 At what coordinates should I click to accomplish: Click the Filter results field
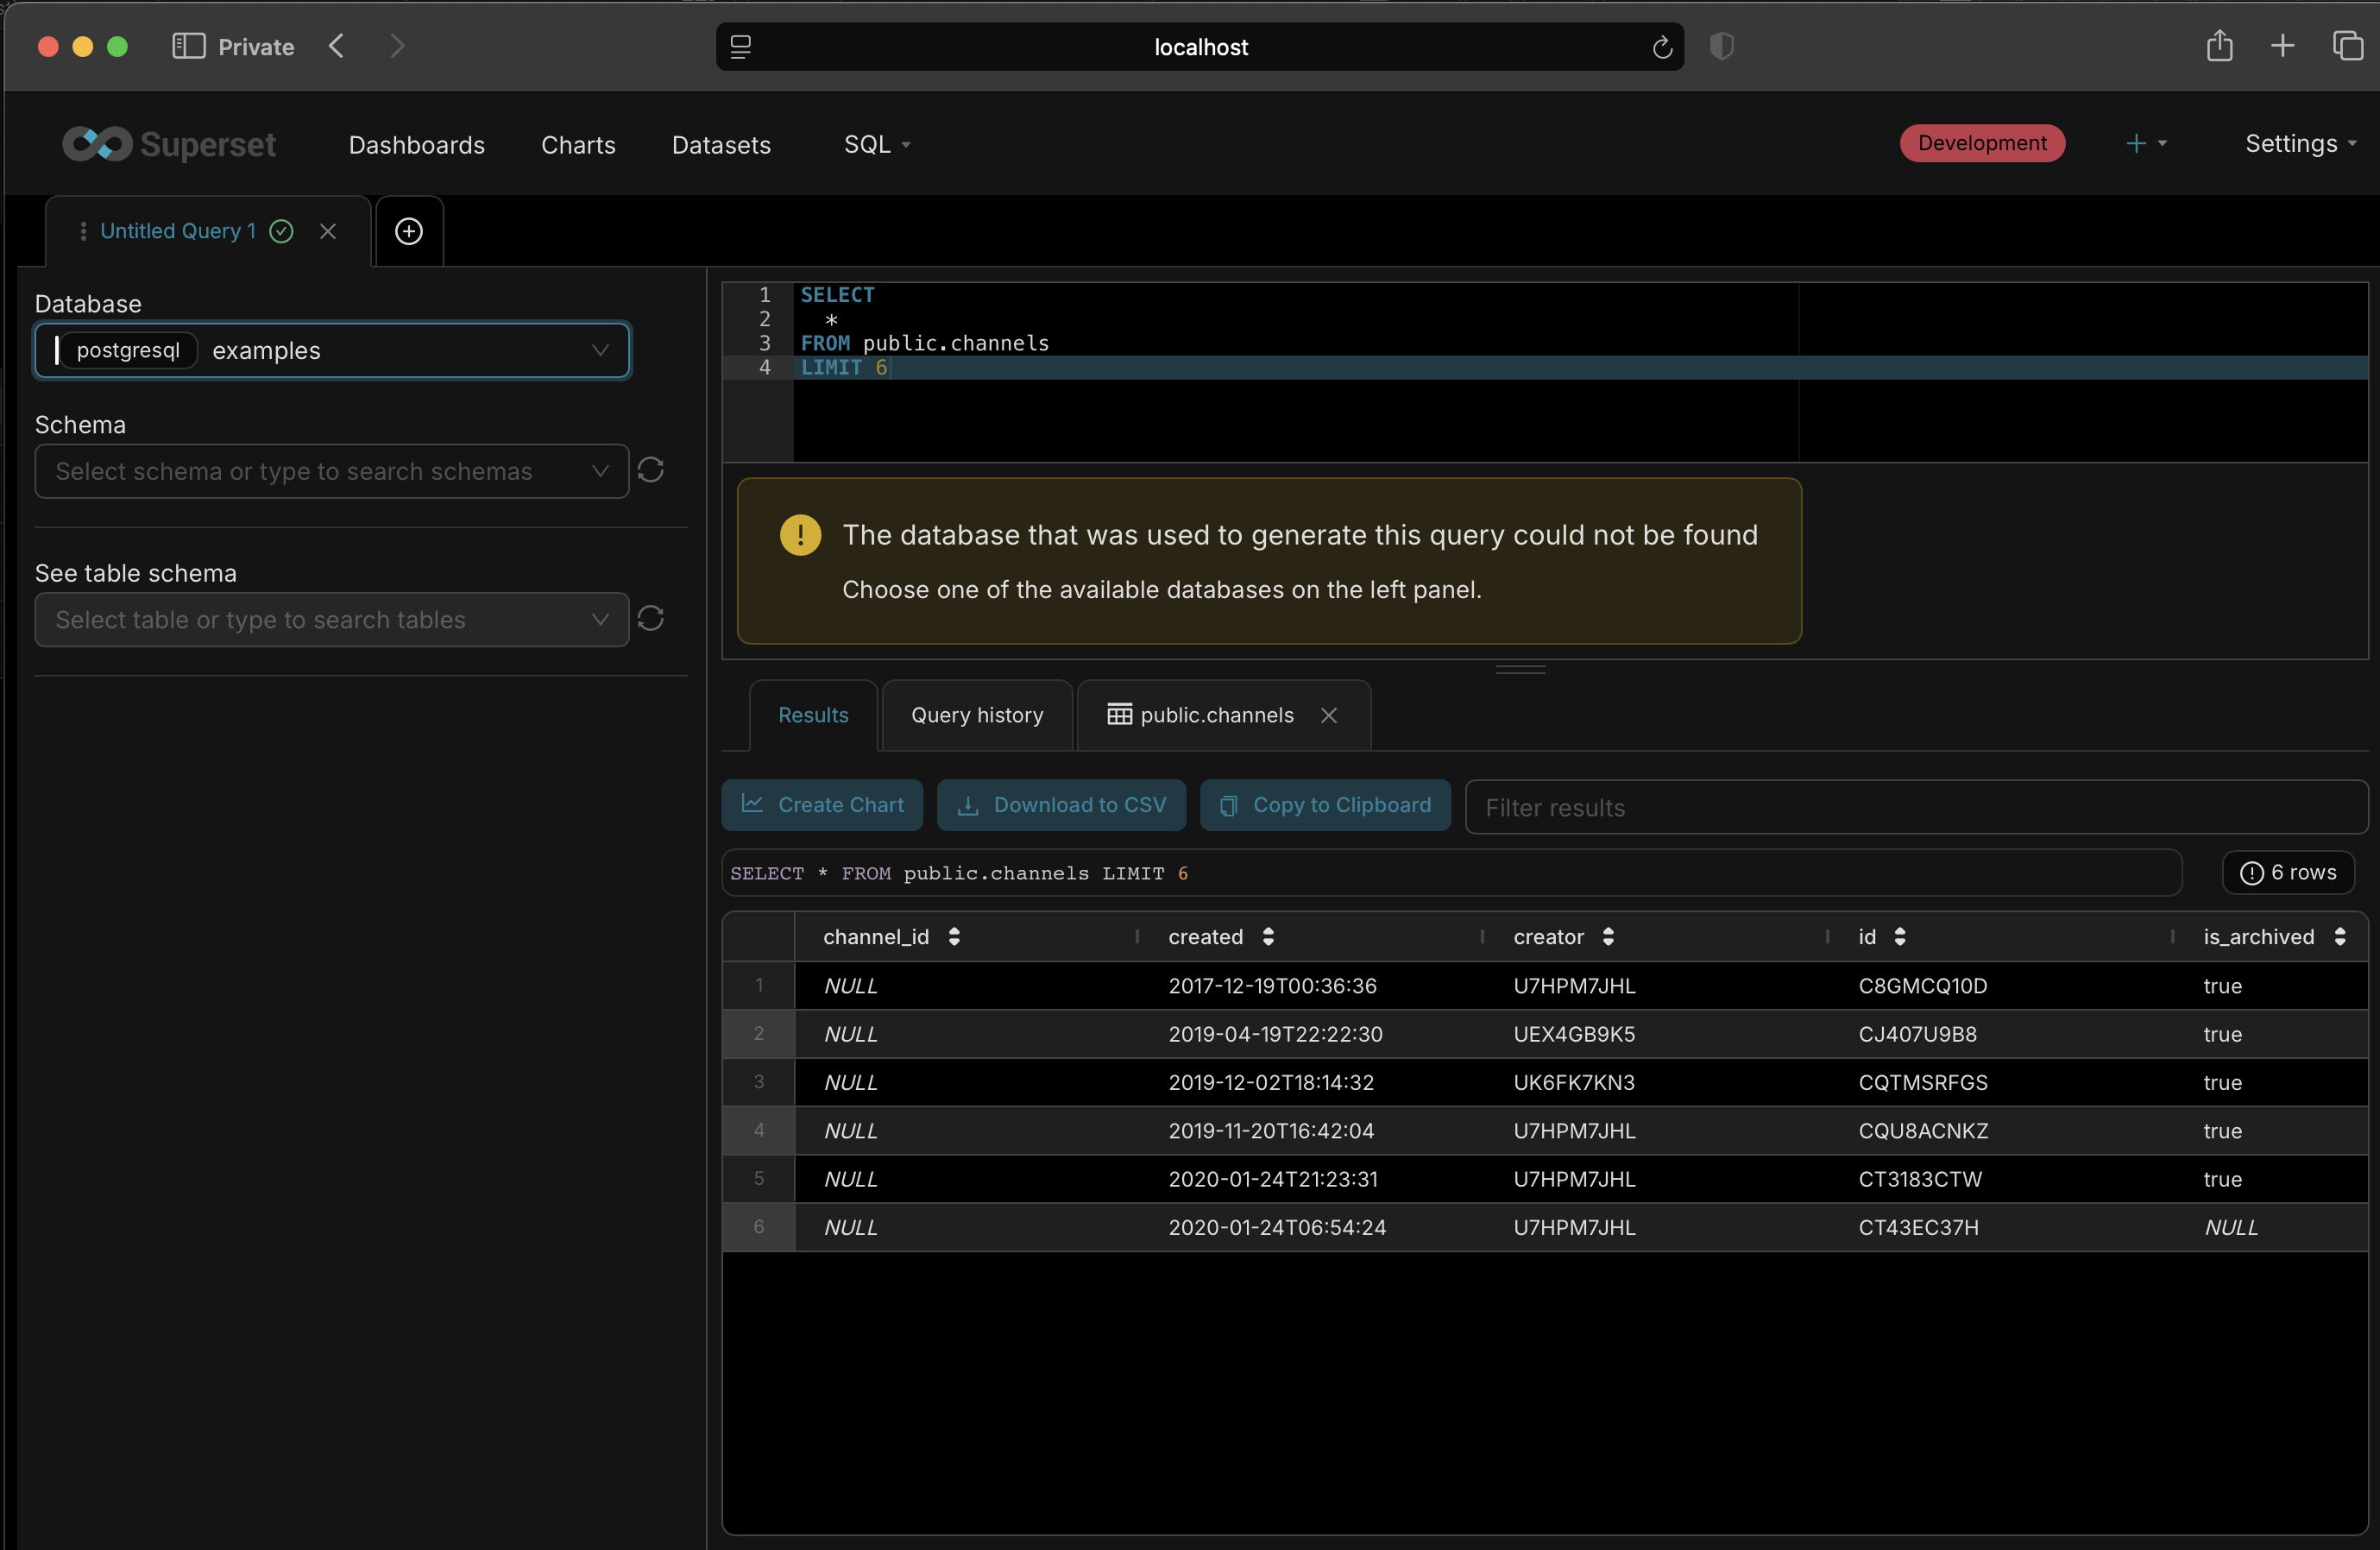coord(1916,807)
